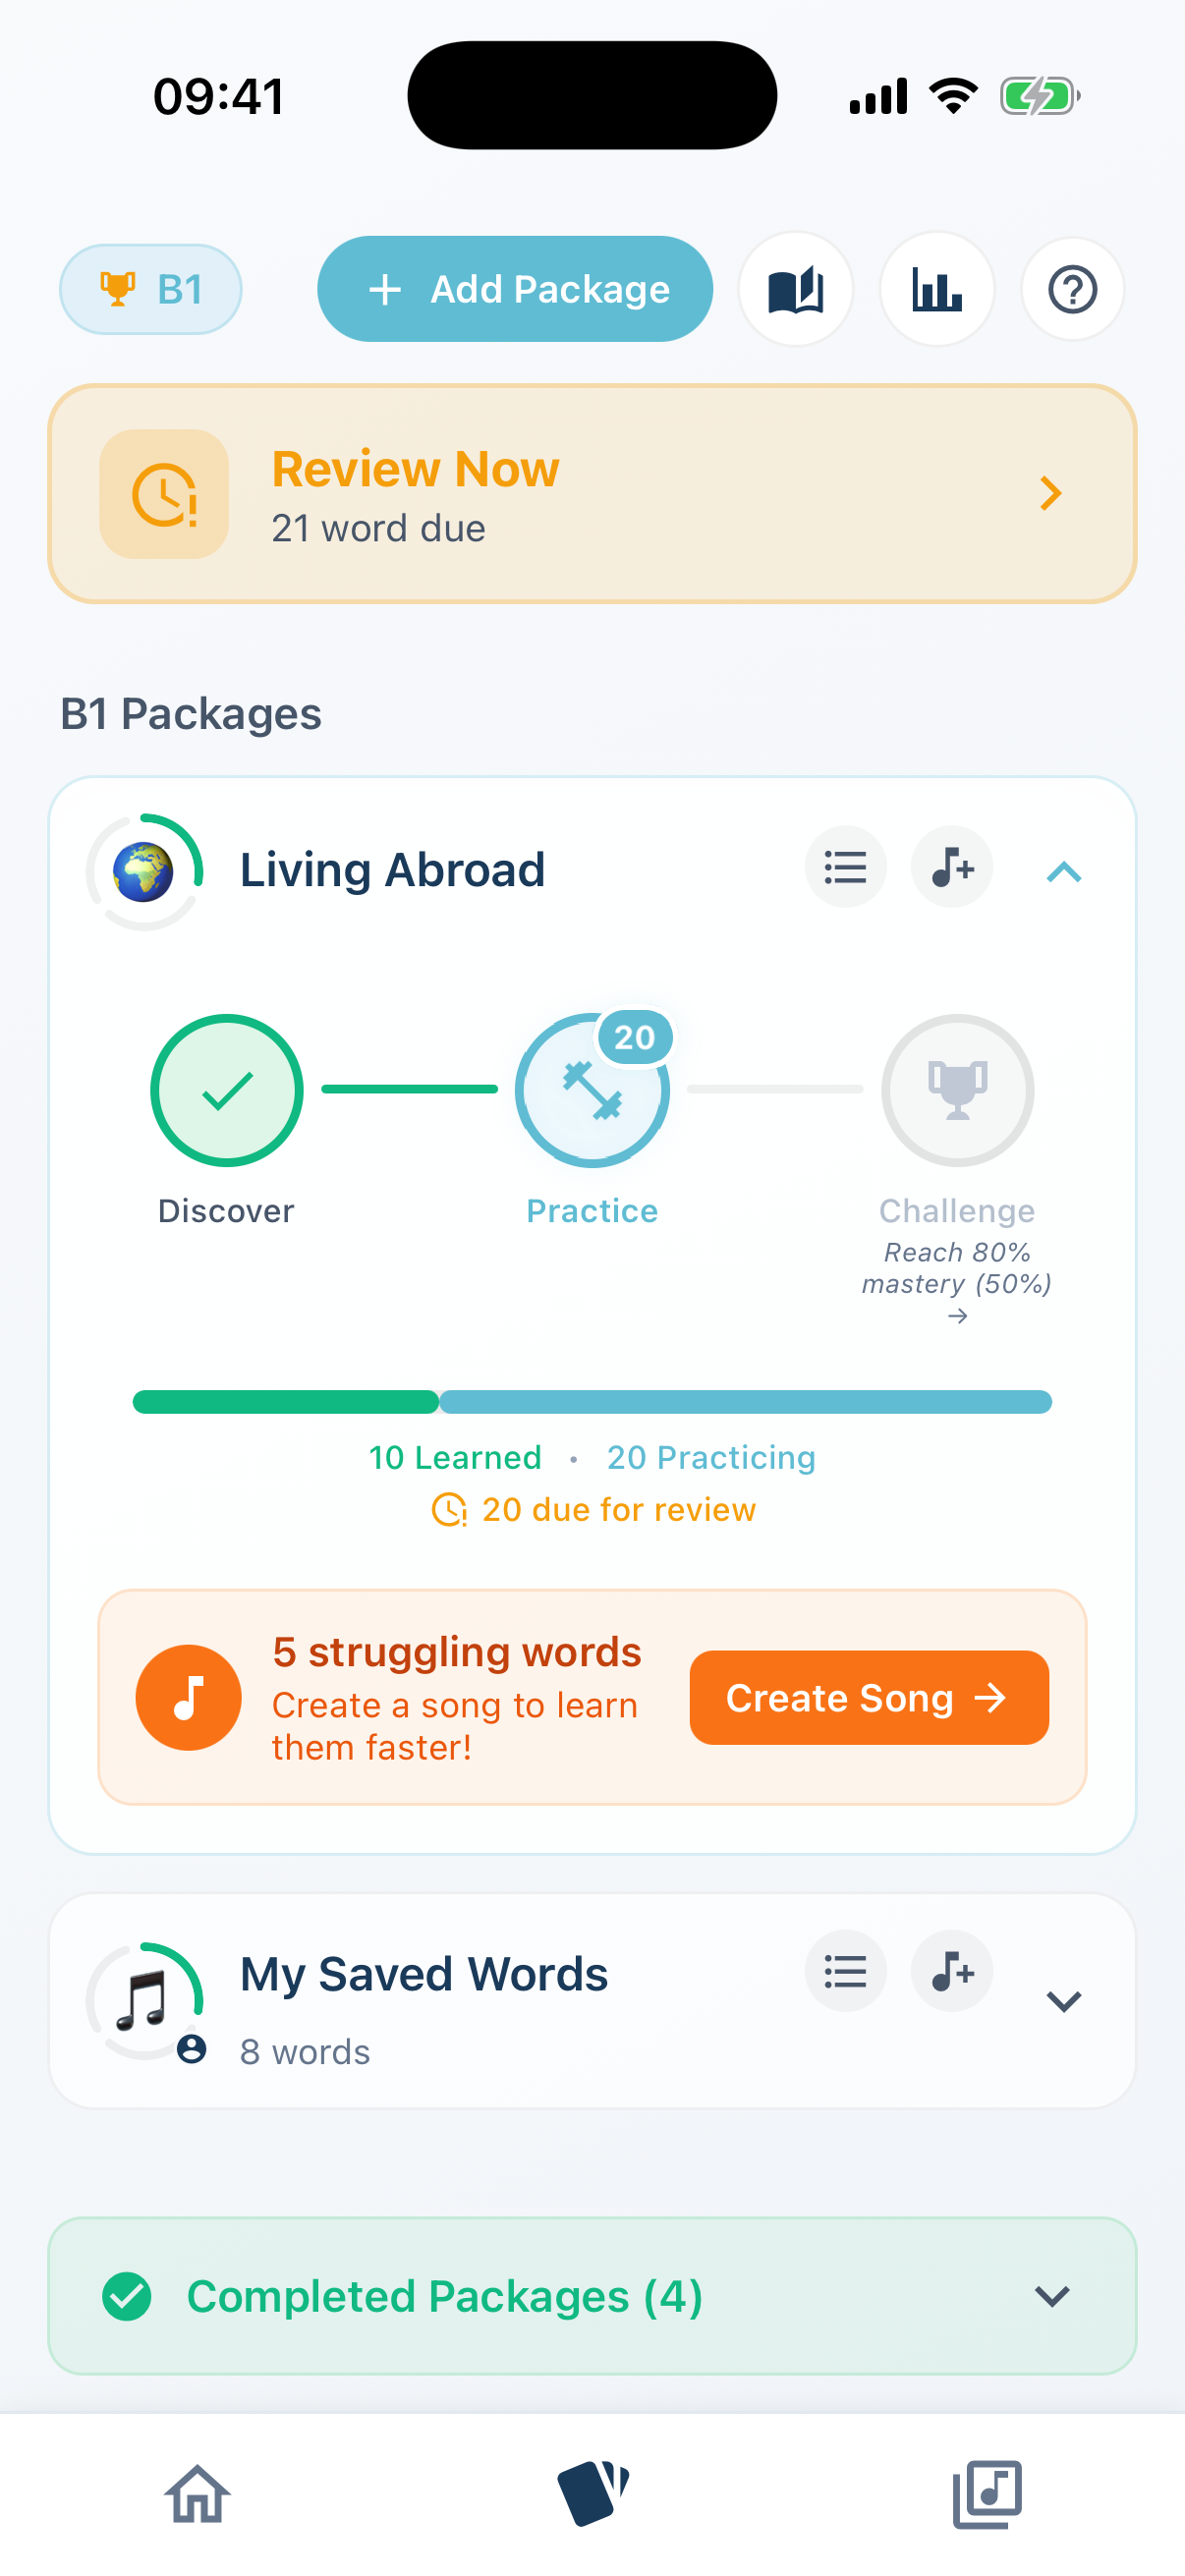Open the statistics bar chart icon
This screenshot has height=2576, width=1185.
point(936,289)
